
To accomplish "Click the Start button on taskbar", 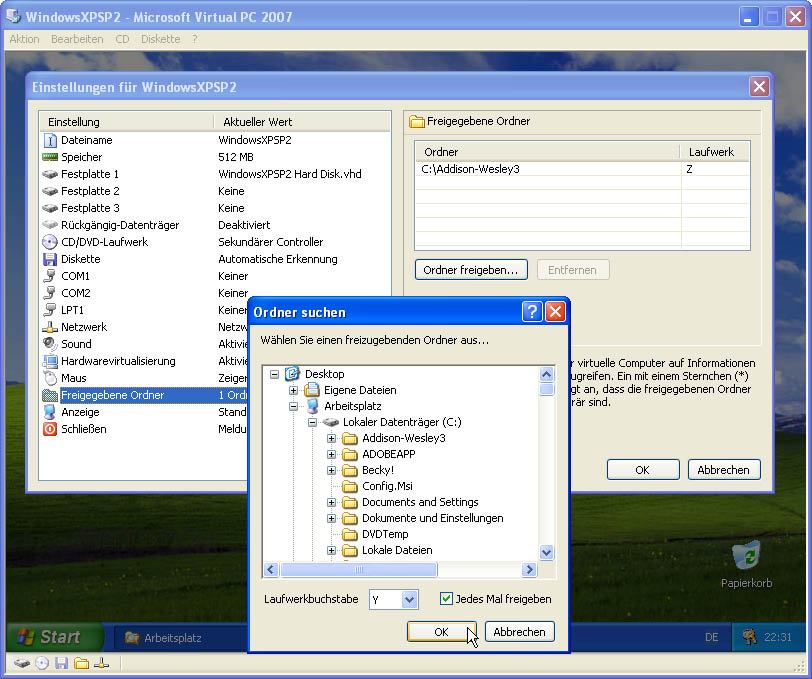I will point(55,637).
